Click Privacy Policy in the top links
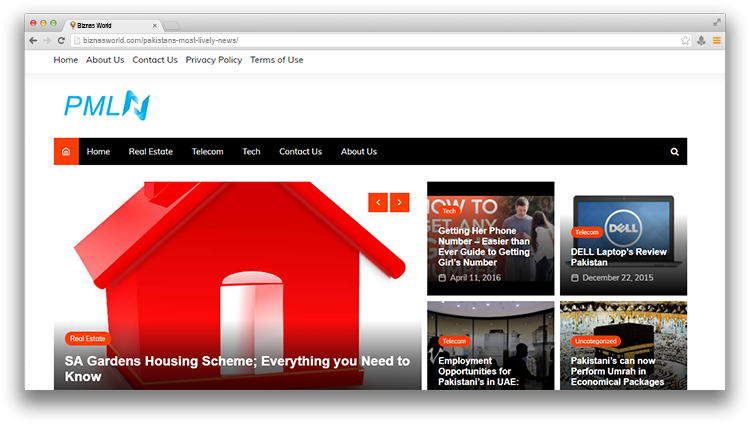750x425 pixels. [214, 60]
